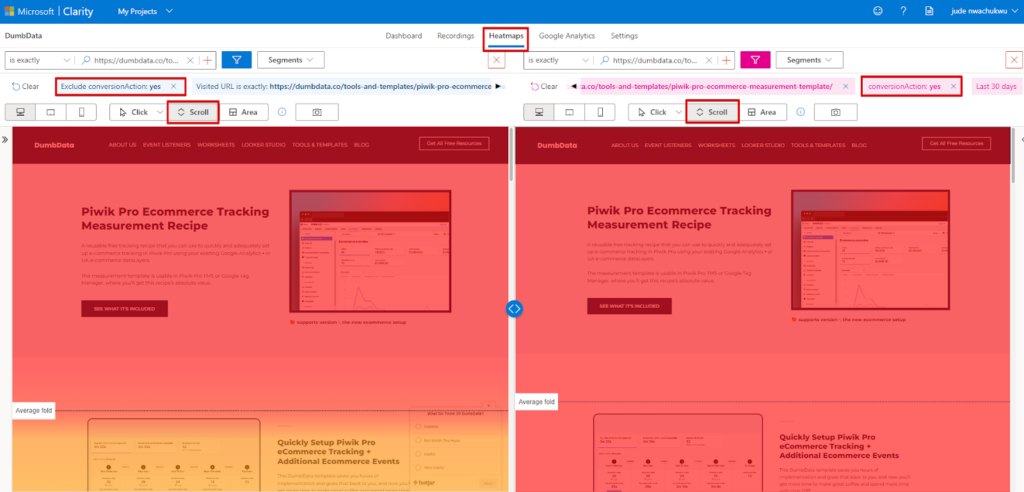Select tablet device view in left pane

click(51, 112)
